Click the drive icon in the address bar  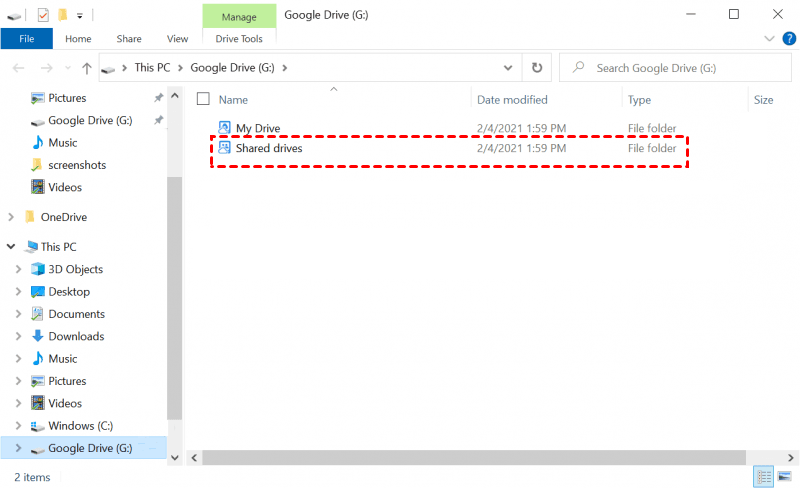coord(108,69)
